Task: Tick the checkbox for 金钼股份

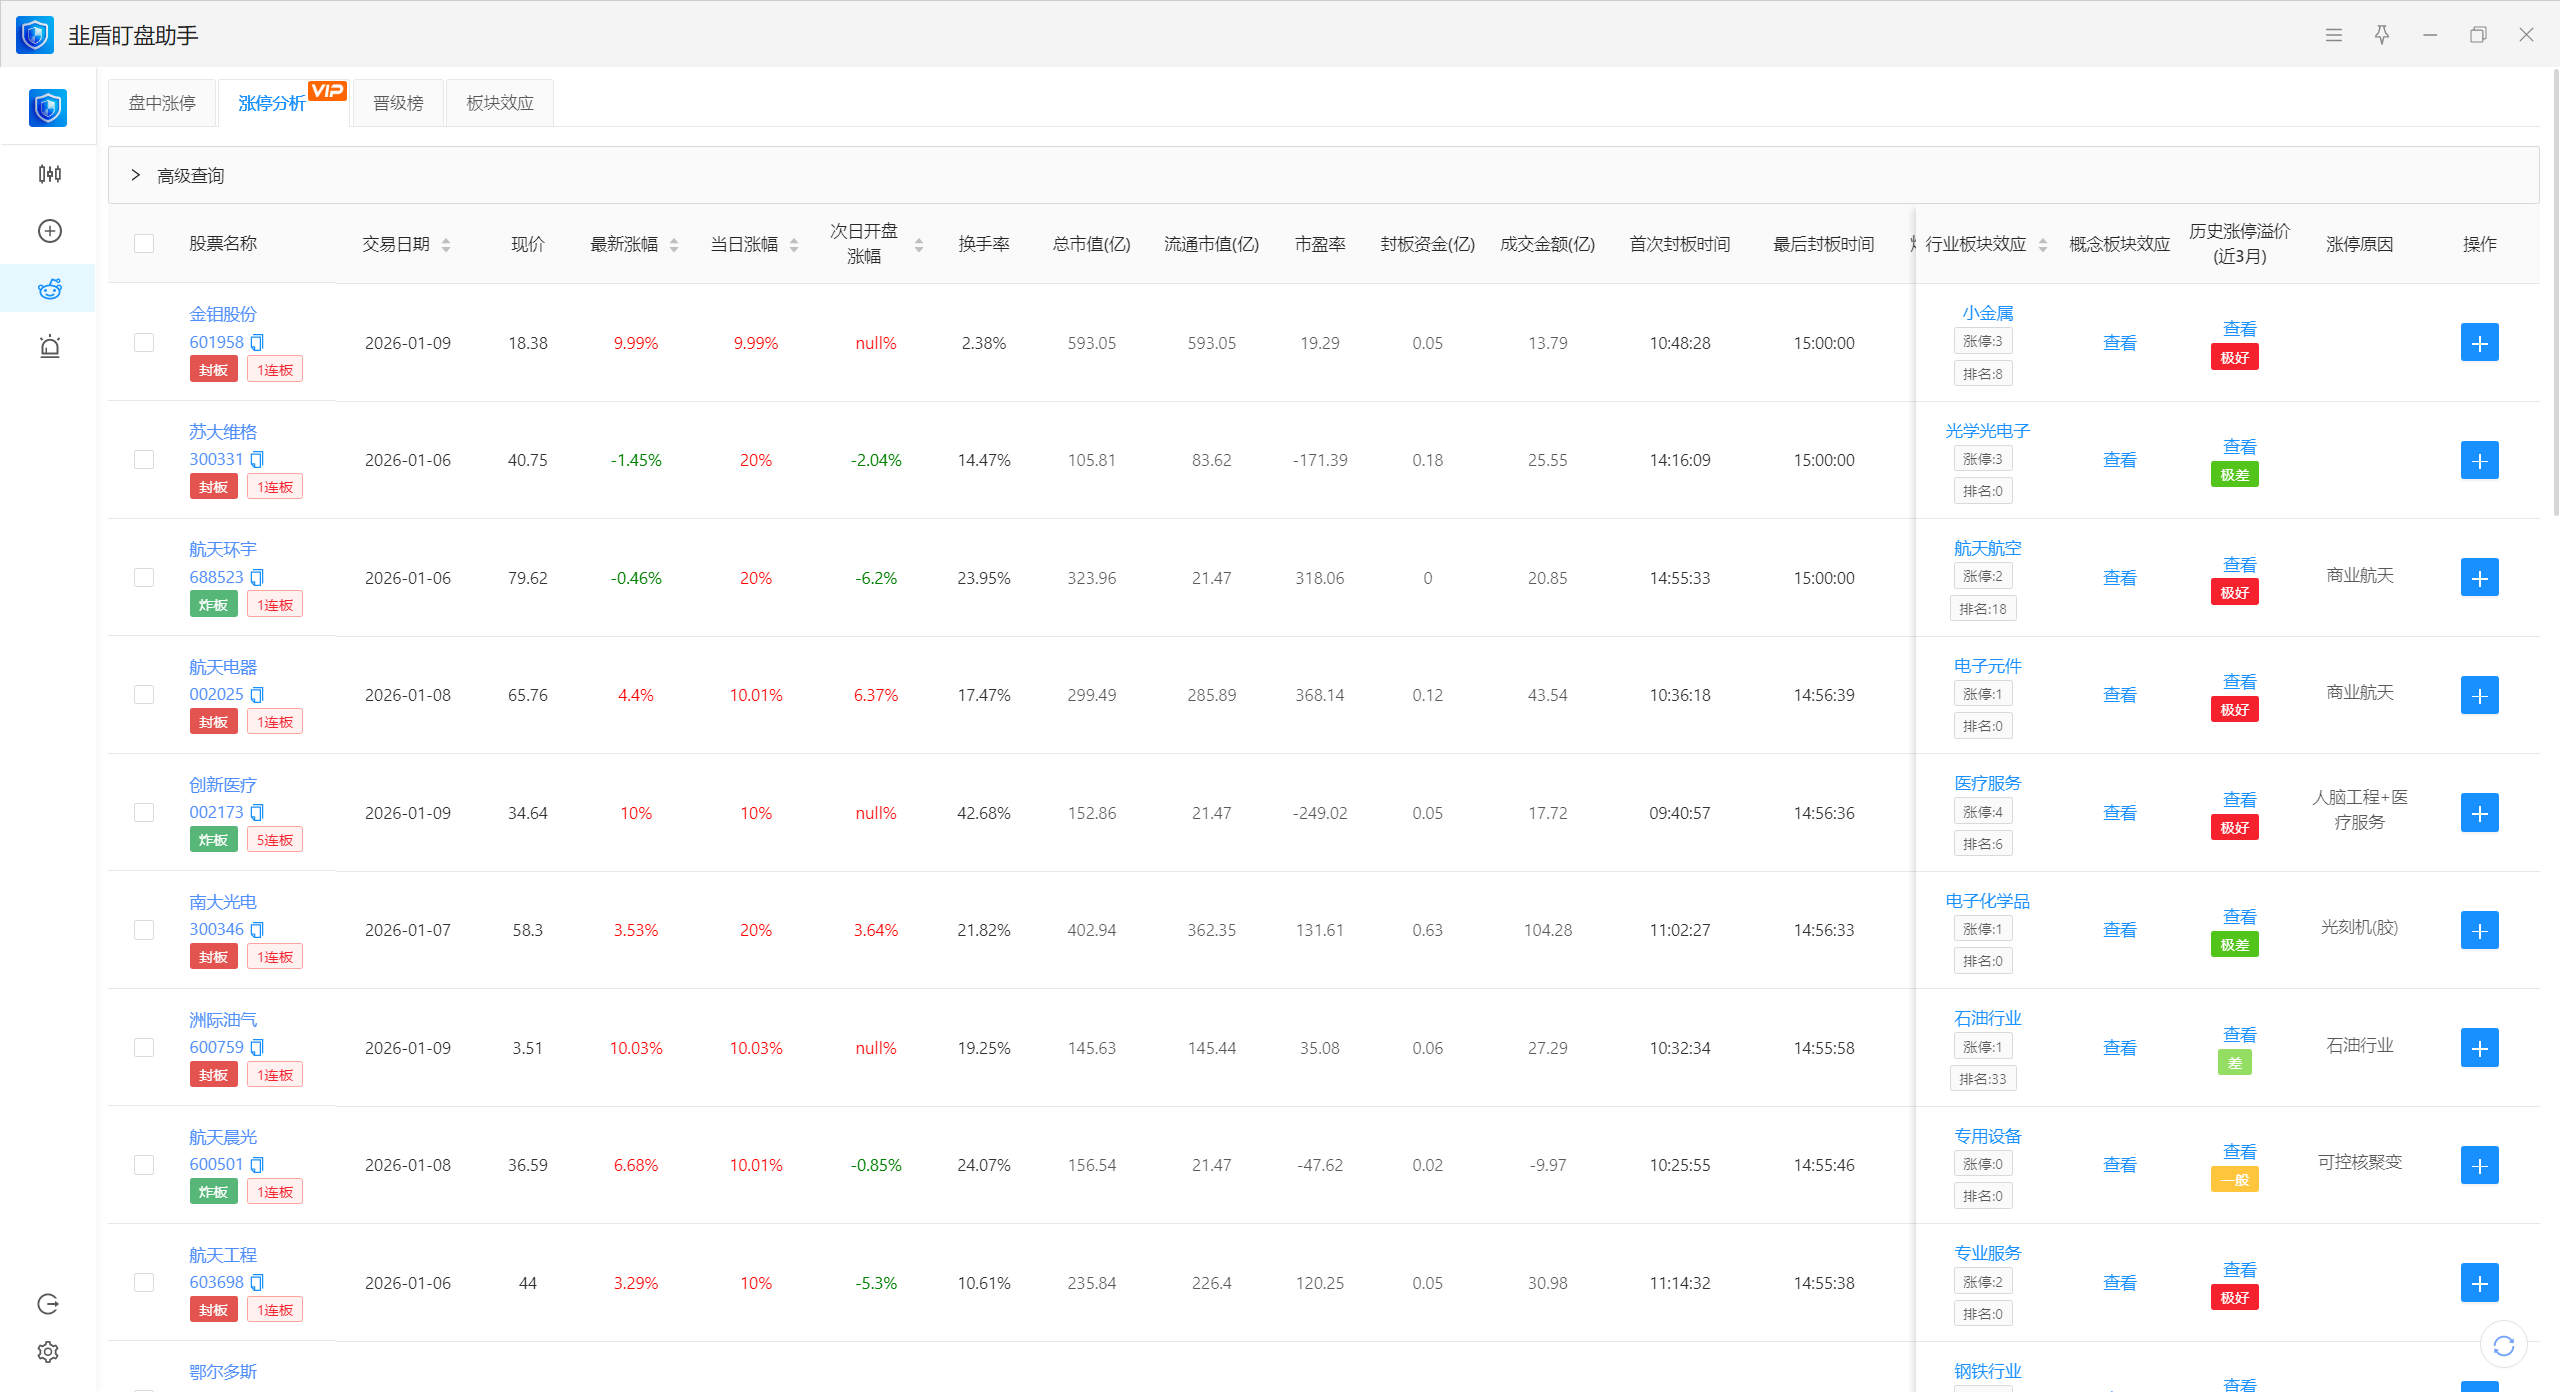Action: (x=144, y=343)
